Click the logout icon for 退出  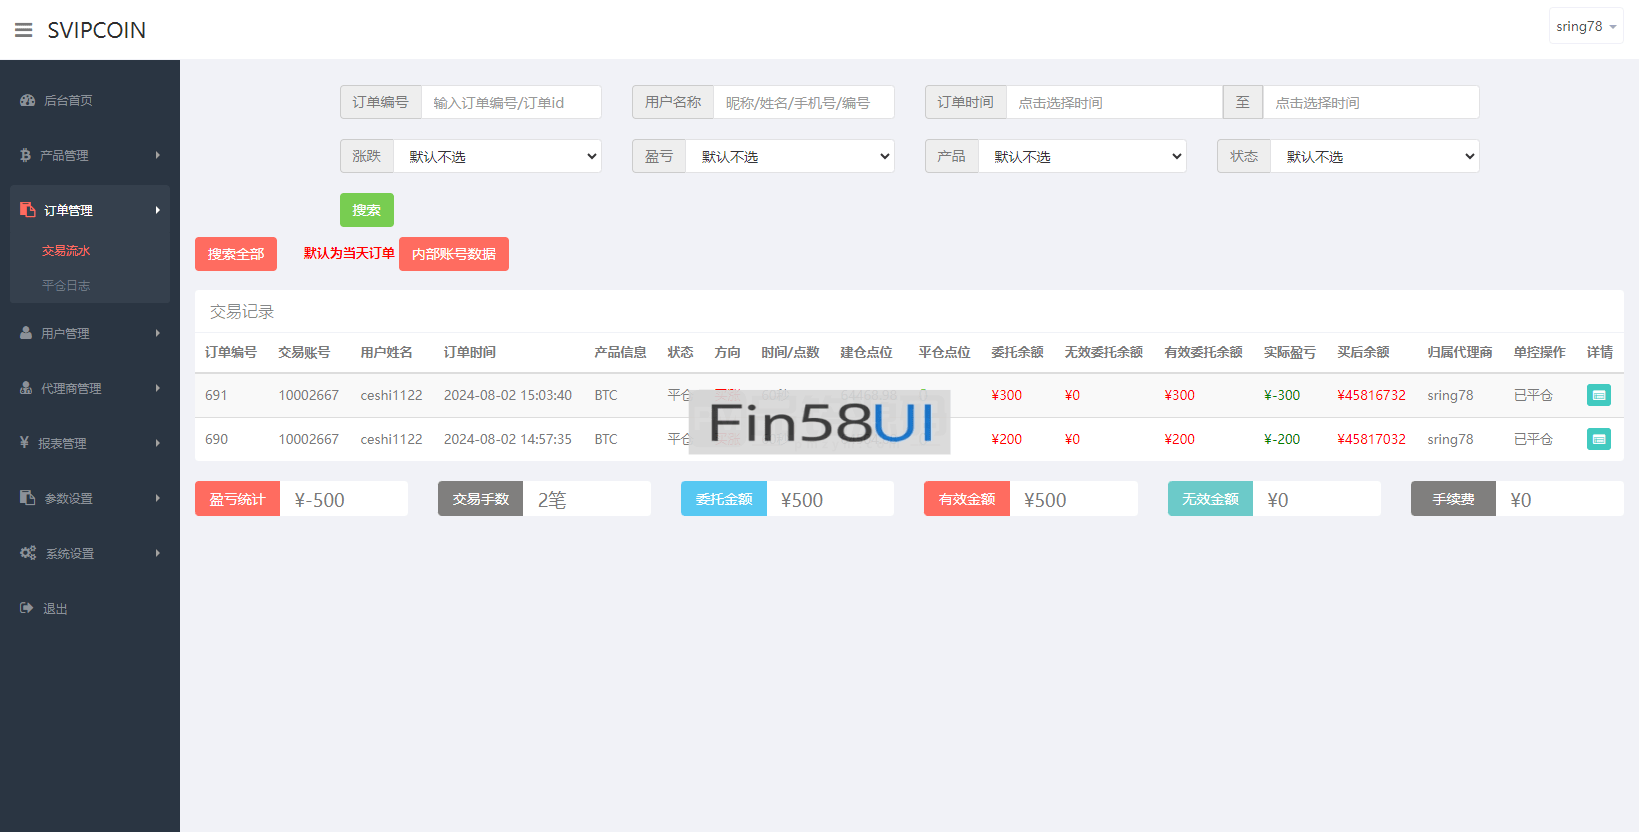(x=27, y=608)
